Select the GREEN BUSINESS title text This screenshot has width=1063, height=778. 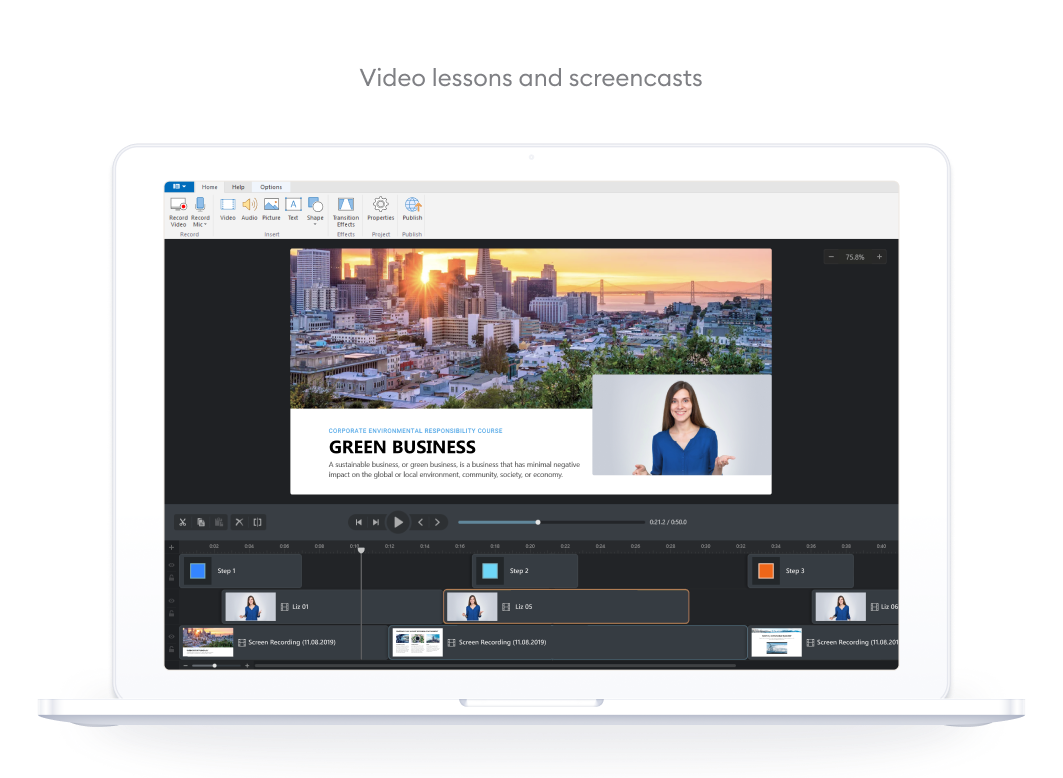click(x=402, y=447)
